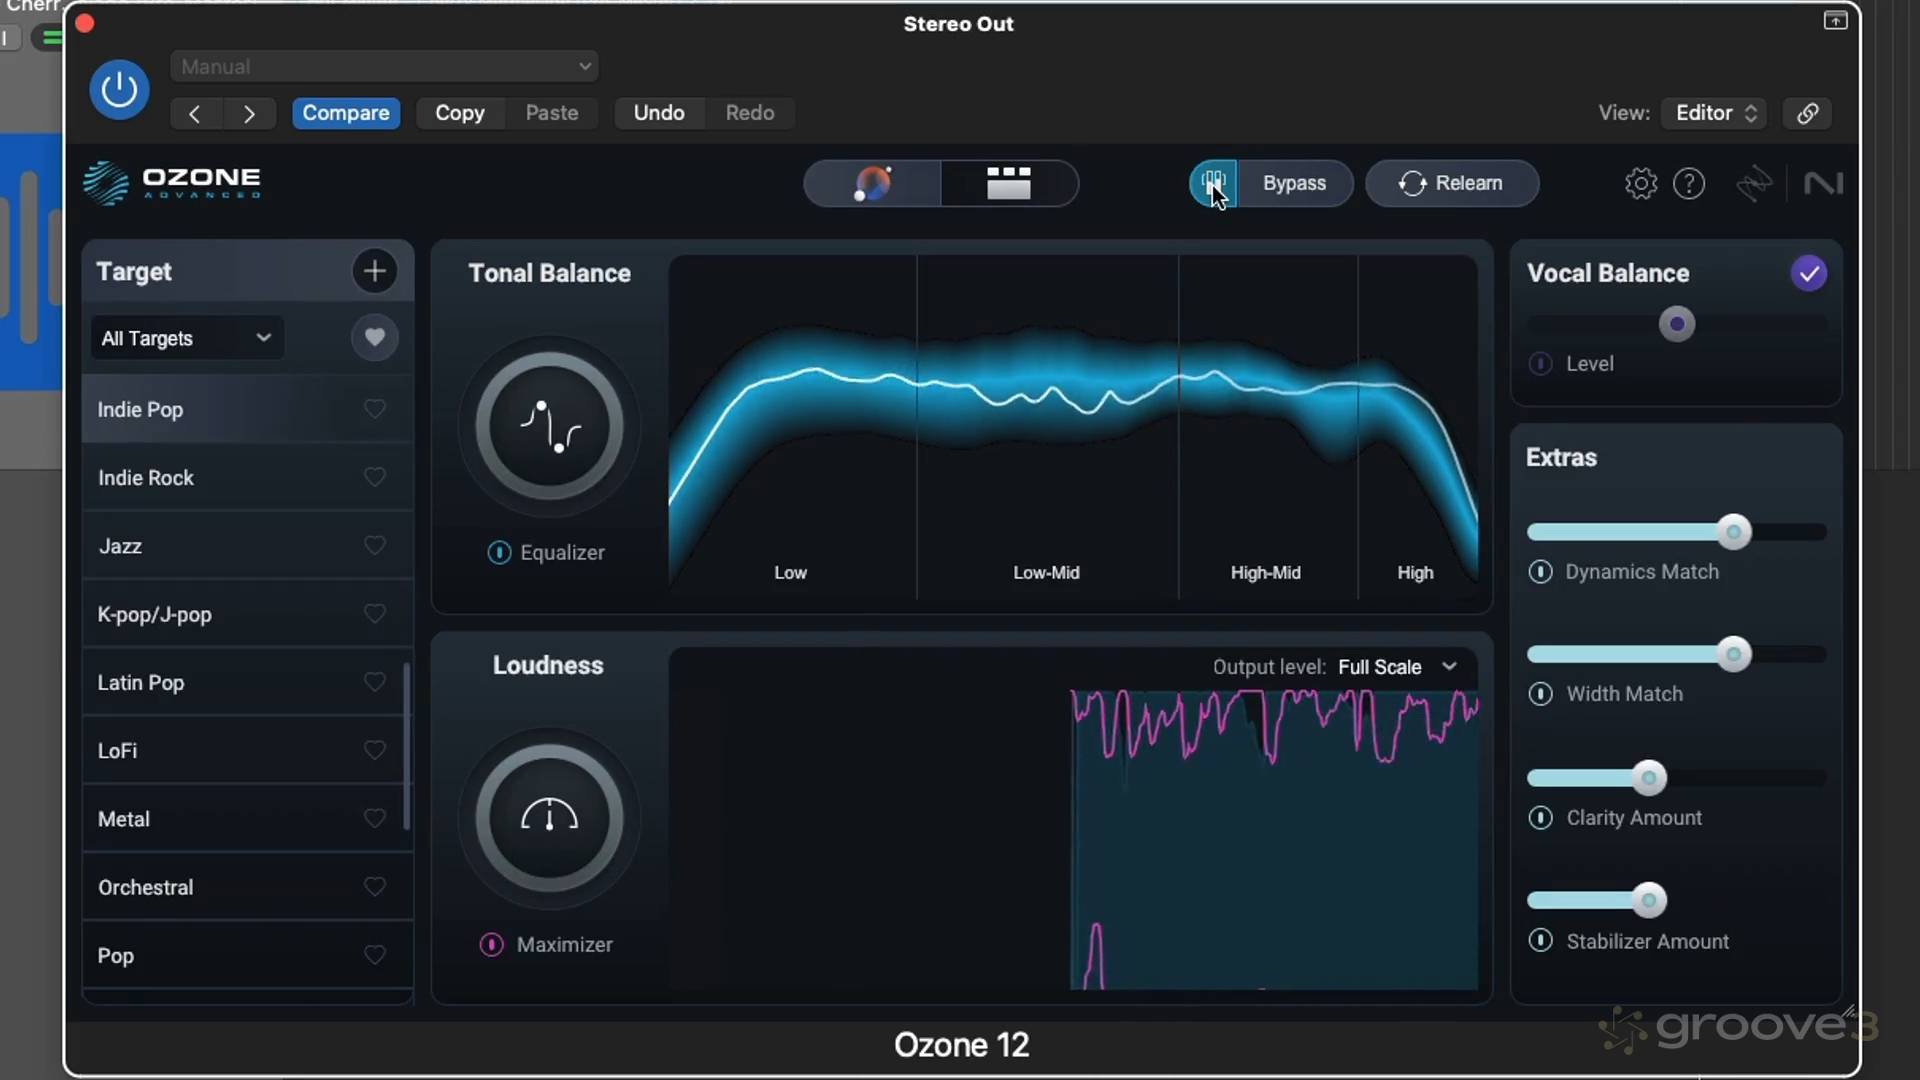1920x1080 pixels.
Task: Click the help question mark icon
Action: tap(1689, 183)
